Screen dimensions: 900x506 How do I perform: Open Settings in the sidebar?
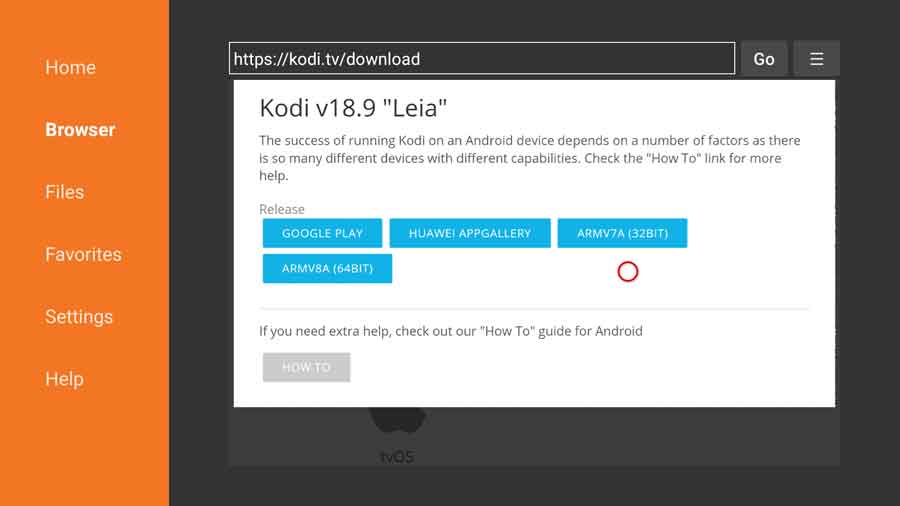(x=79, y=317)
